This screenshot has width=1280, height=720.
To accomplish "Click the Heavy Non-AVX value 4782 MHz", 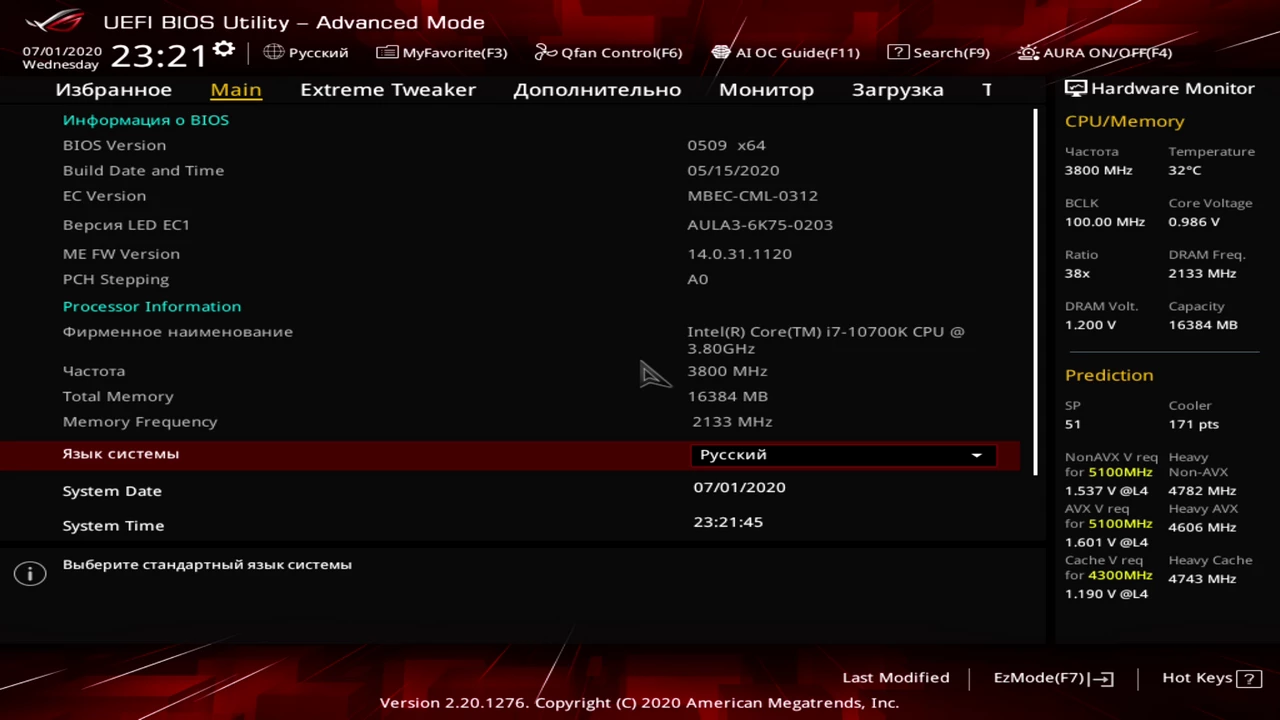I will 1202,491.
